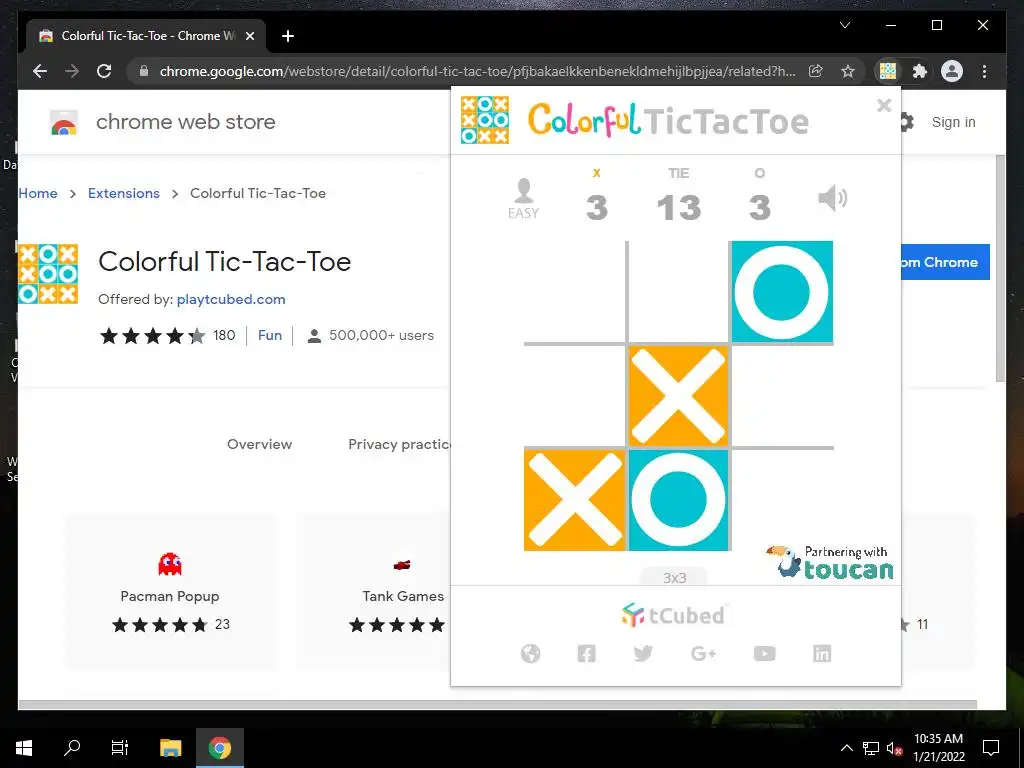Click the middle-left empty board cell
This screenshot has height=768, width=1024.
pos(575,396)
